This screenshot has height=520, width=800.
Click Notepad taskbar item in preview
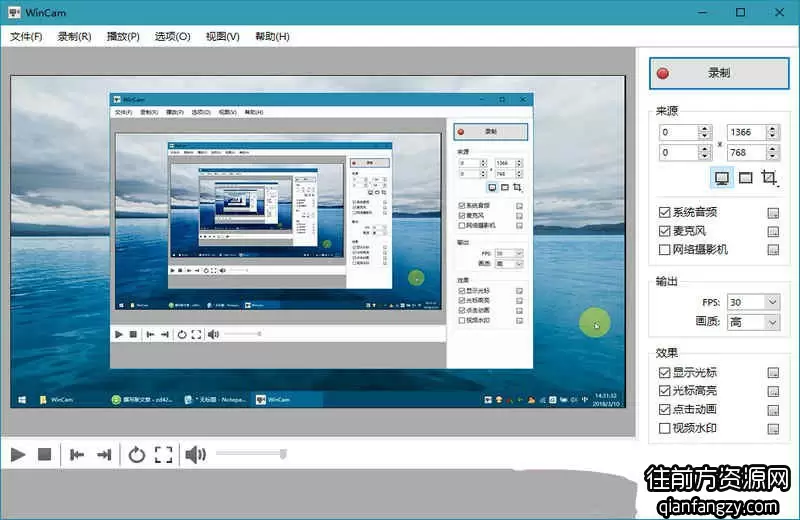(x=215, y=400)
